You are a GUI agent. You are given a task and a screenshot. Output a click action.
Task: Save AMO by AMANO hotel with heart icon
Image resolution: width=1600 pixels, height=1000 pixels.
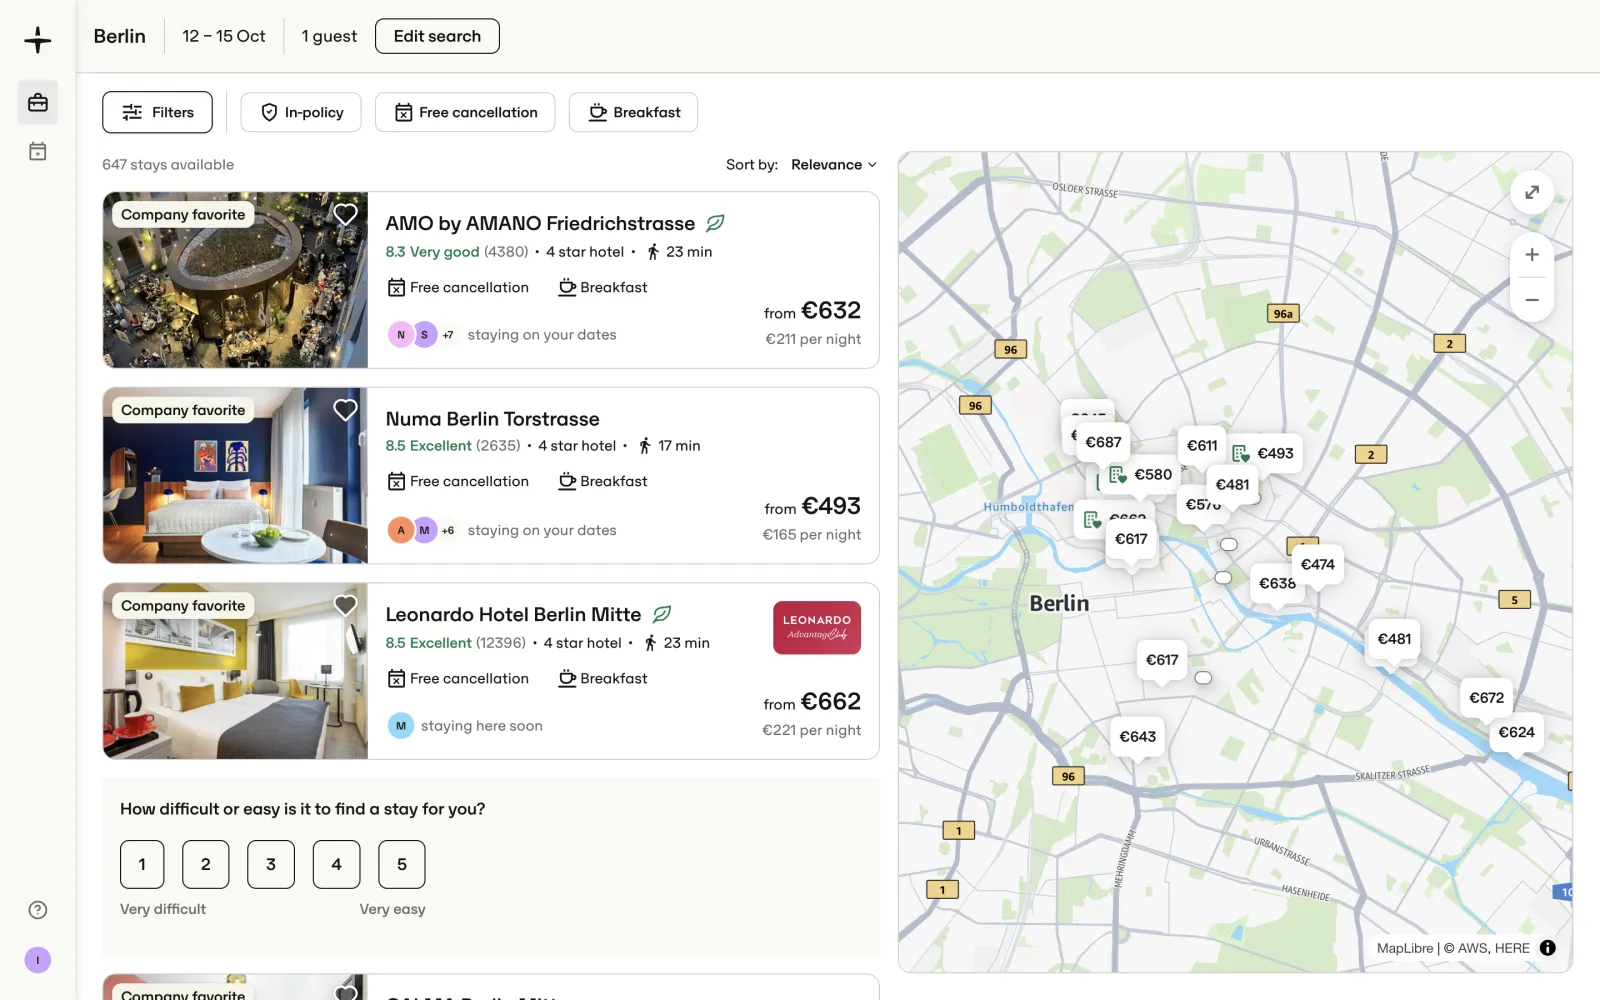(x=345, y=214)
